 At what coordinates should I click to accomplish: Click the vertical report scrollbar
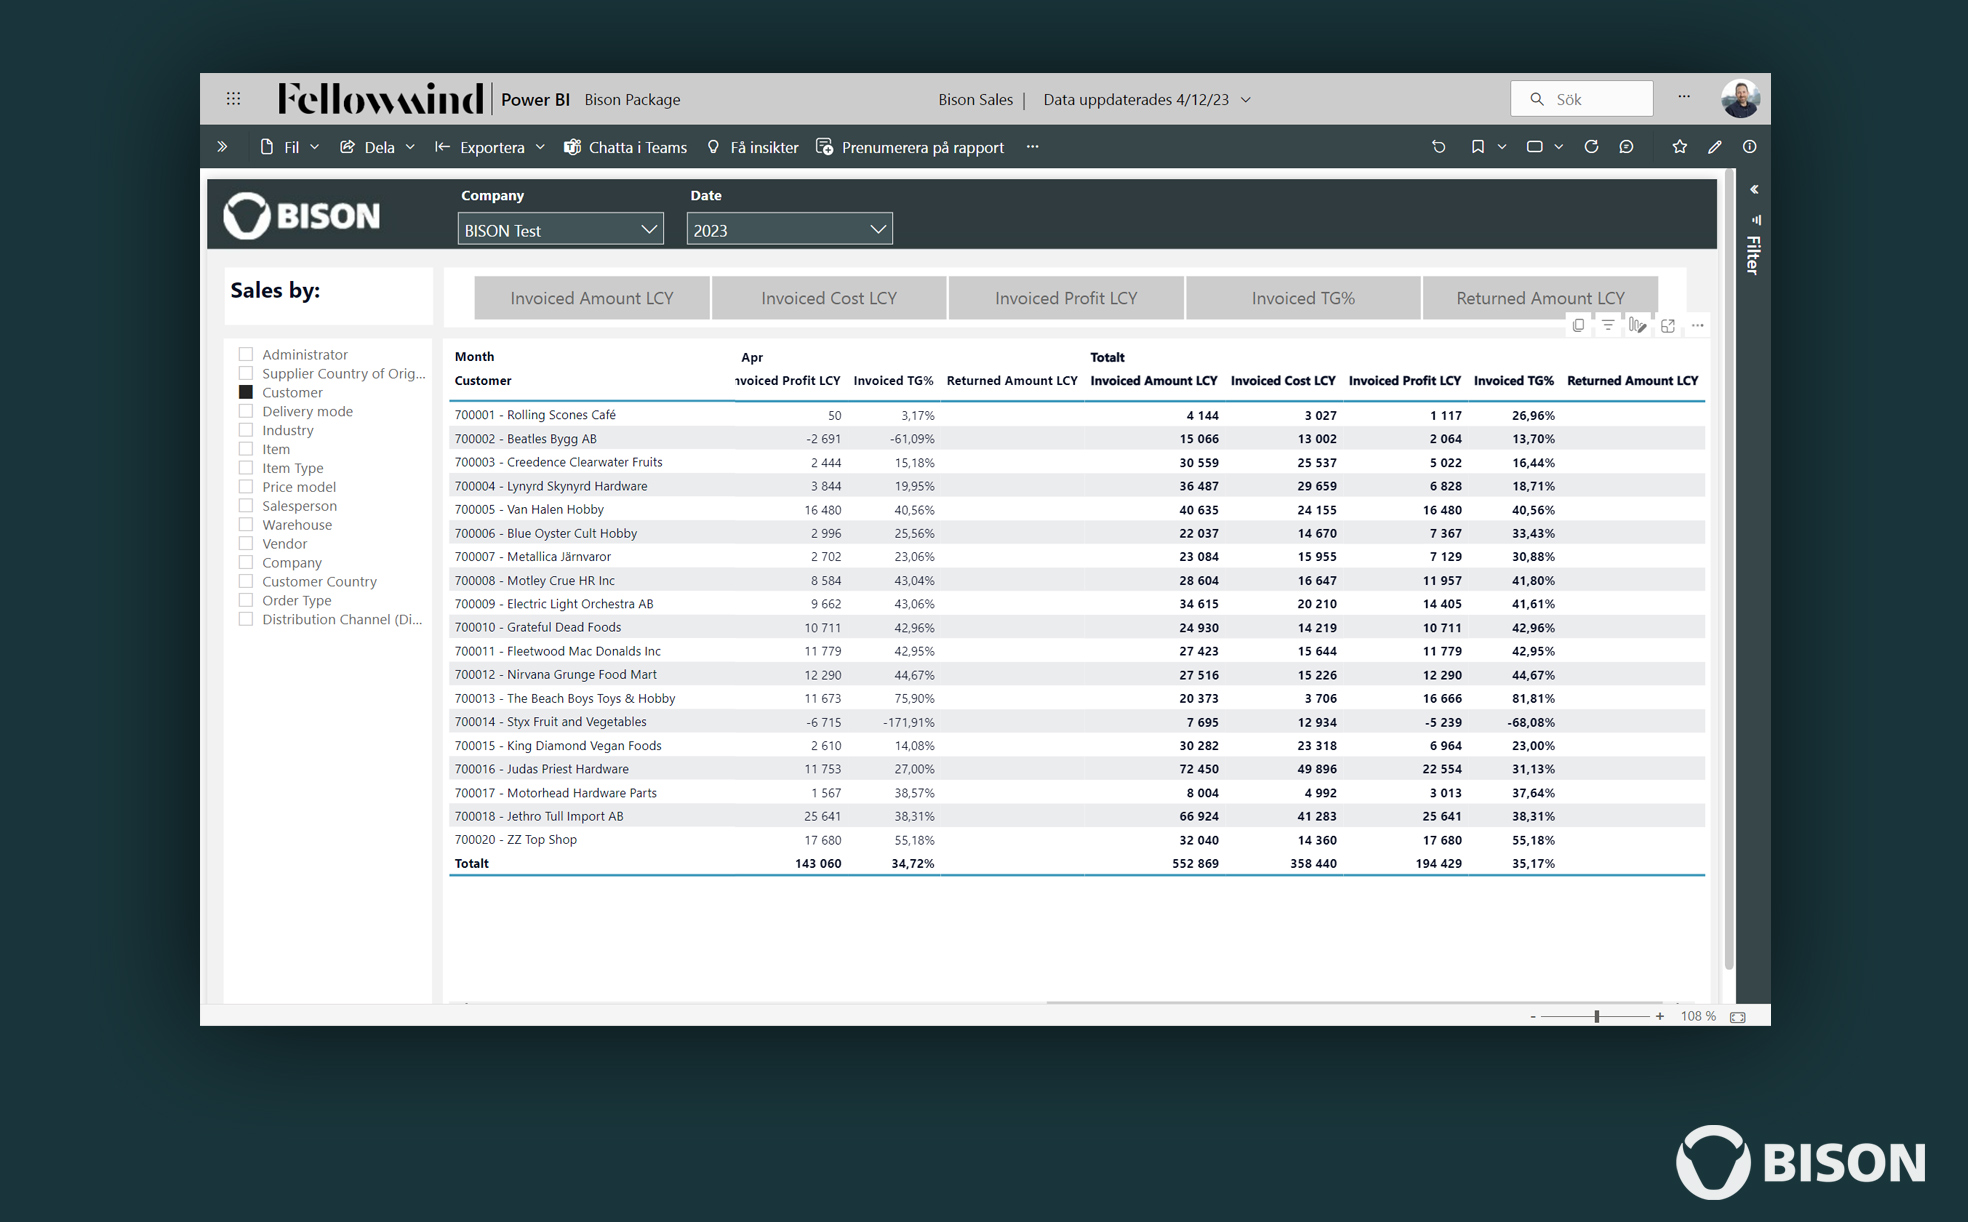1729,570
